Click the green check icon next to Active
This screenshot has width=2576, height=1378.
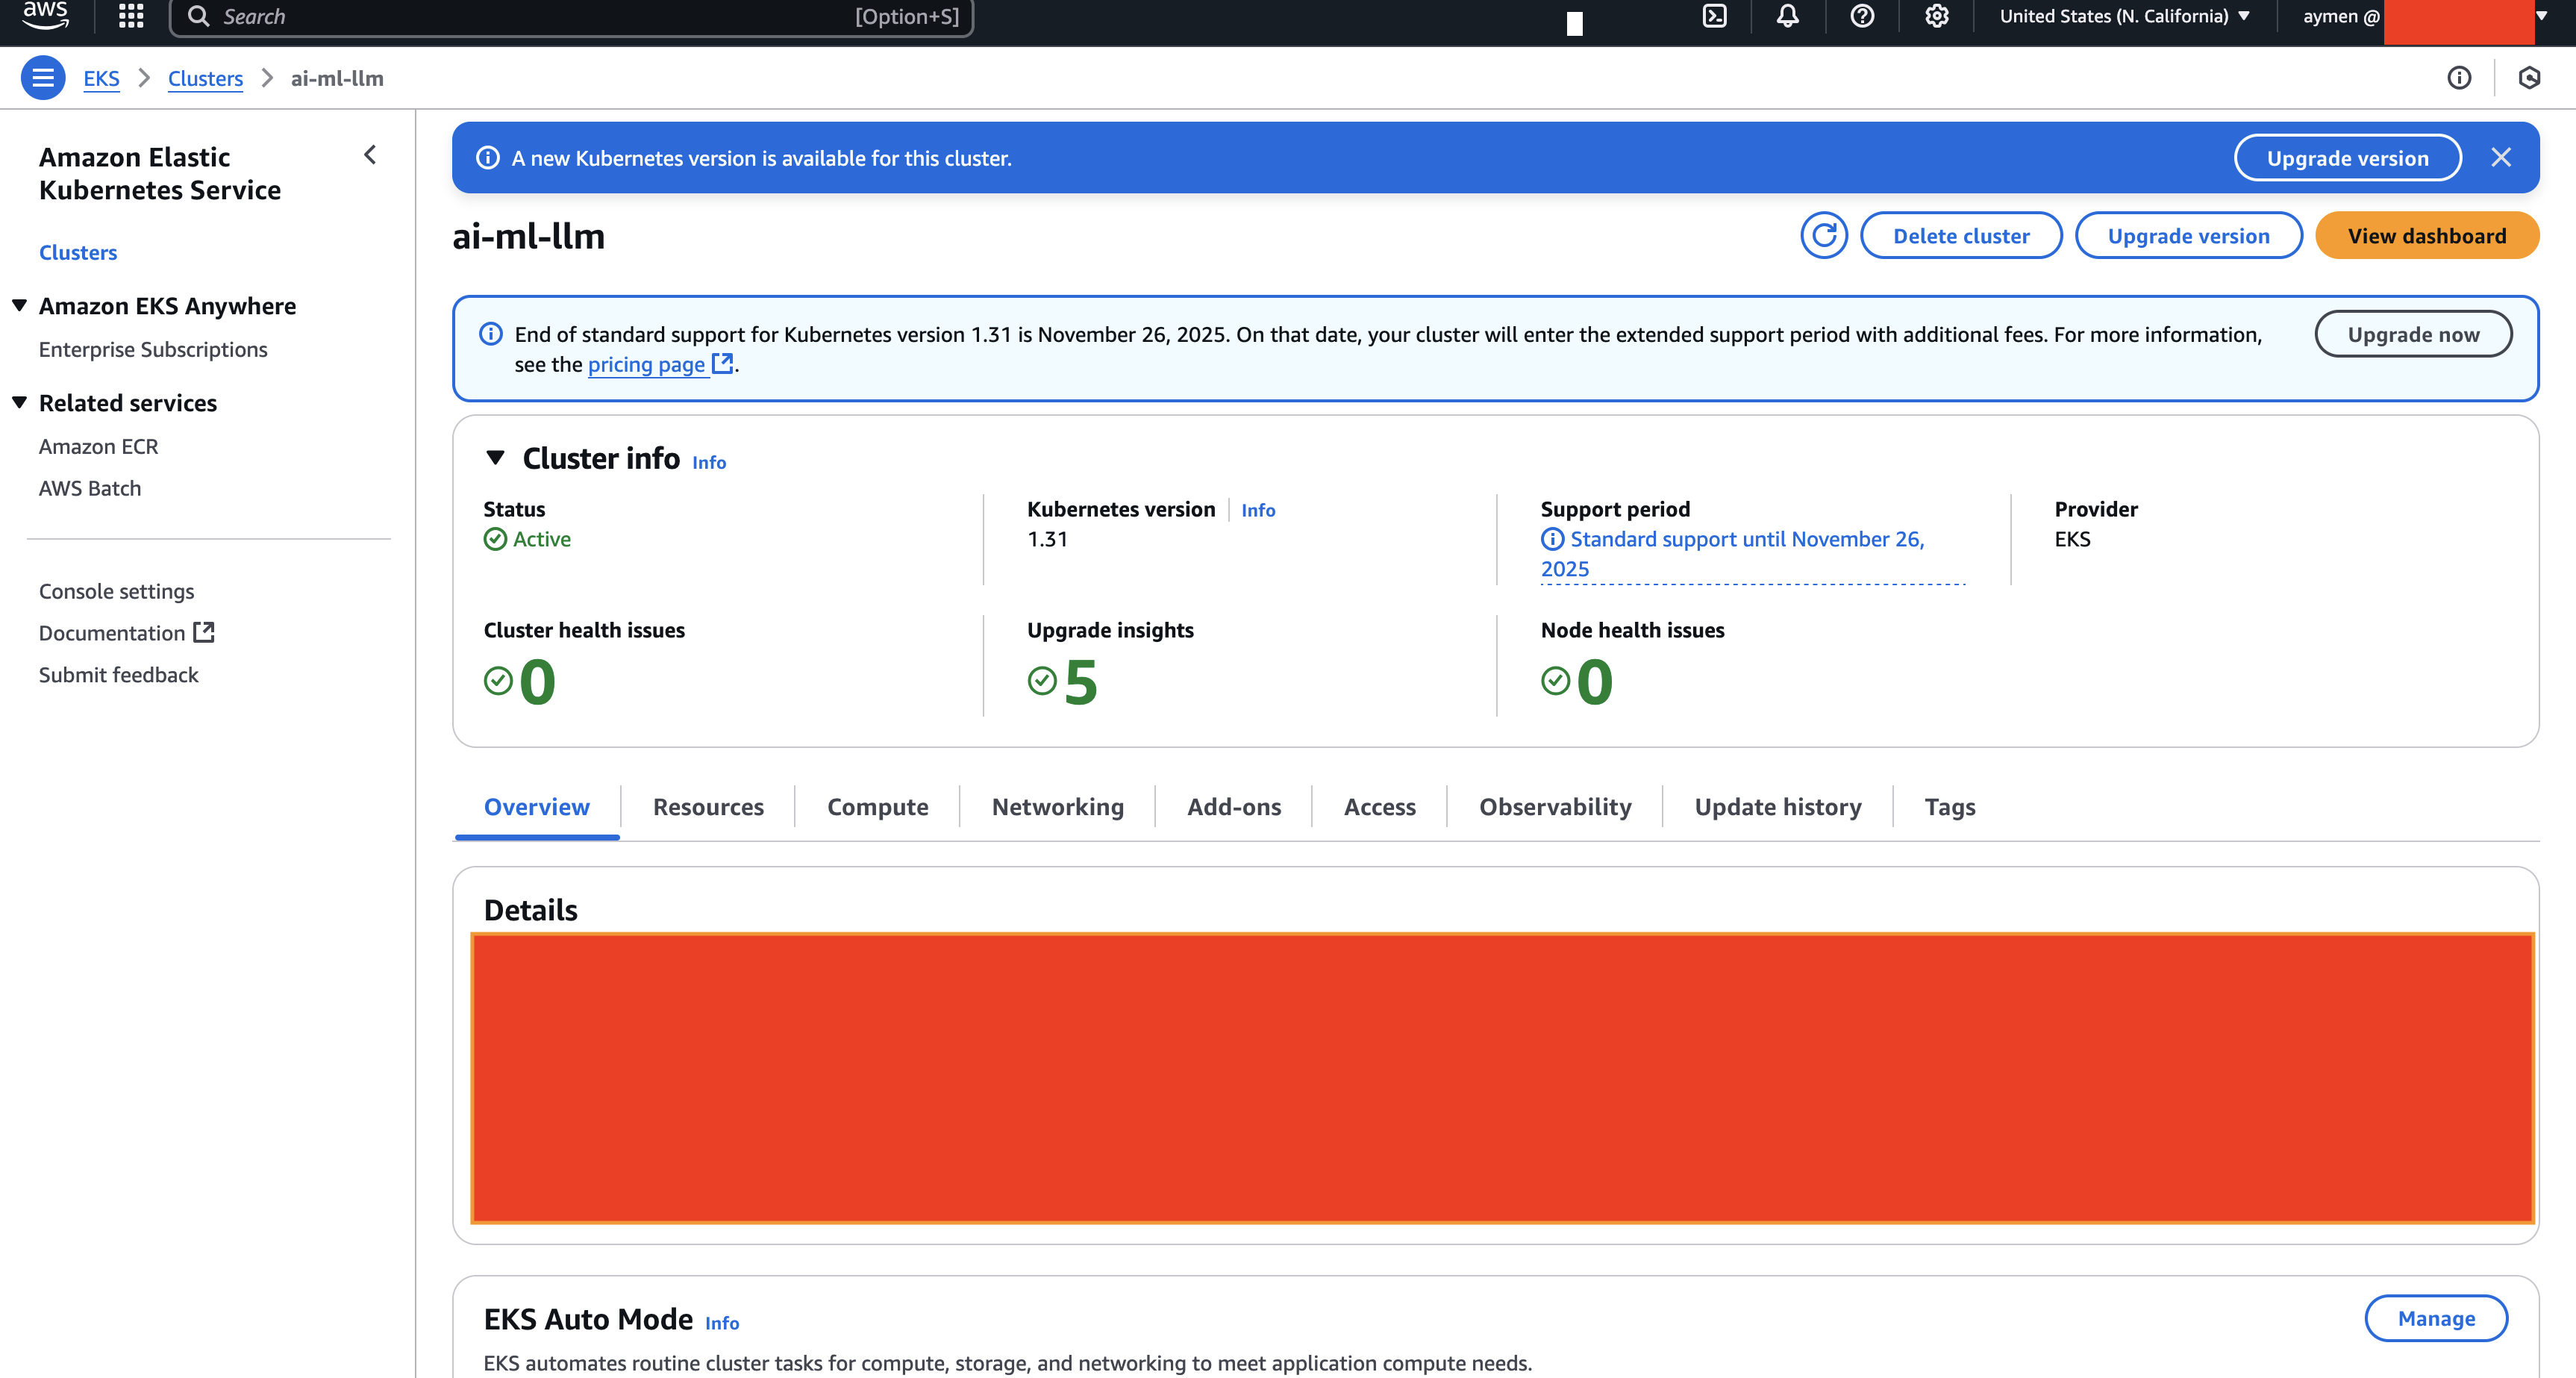495,539
